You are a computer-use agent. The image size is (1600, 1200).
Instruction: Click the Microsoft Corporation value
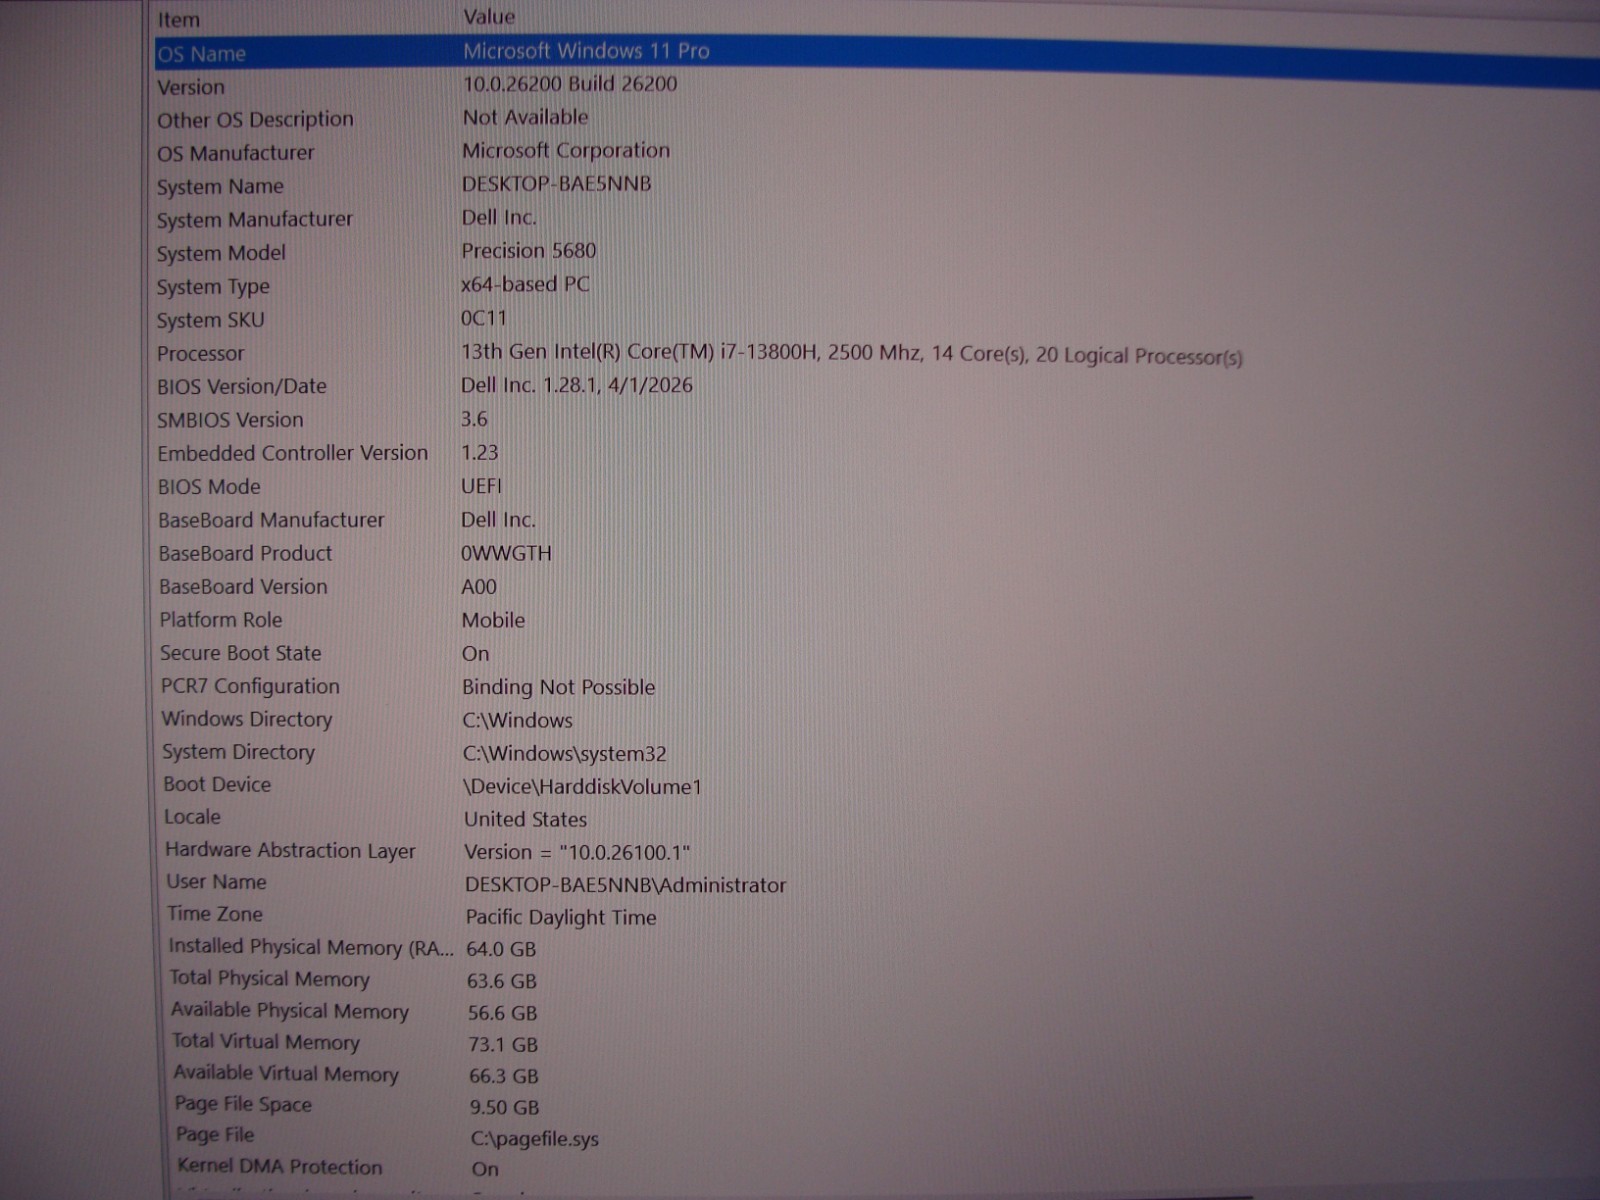point(566,150)
